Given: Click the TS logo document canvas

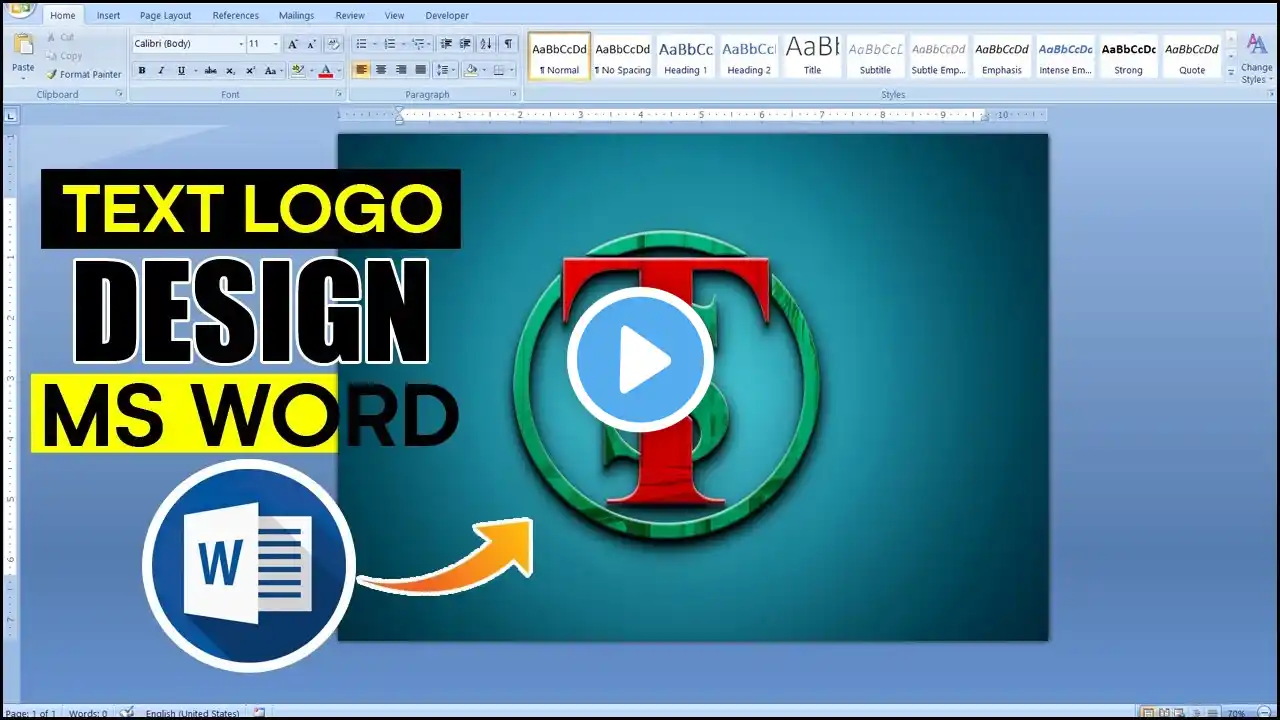Looking at the screenshot, I should pos(693,387).
